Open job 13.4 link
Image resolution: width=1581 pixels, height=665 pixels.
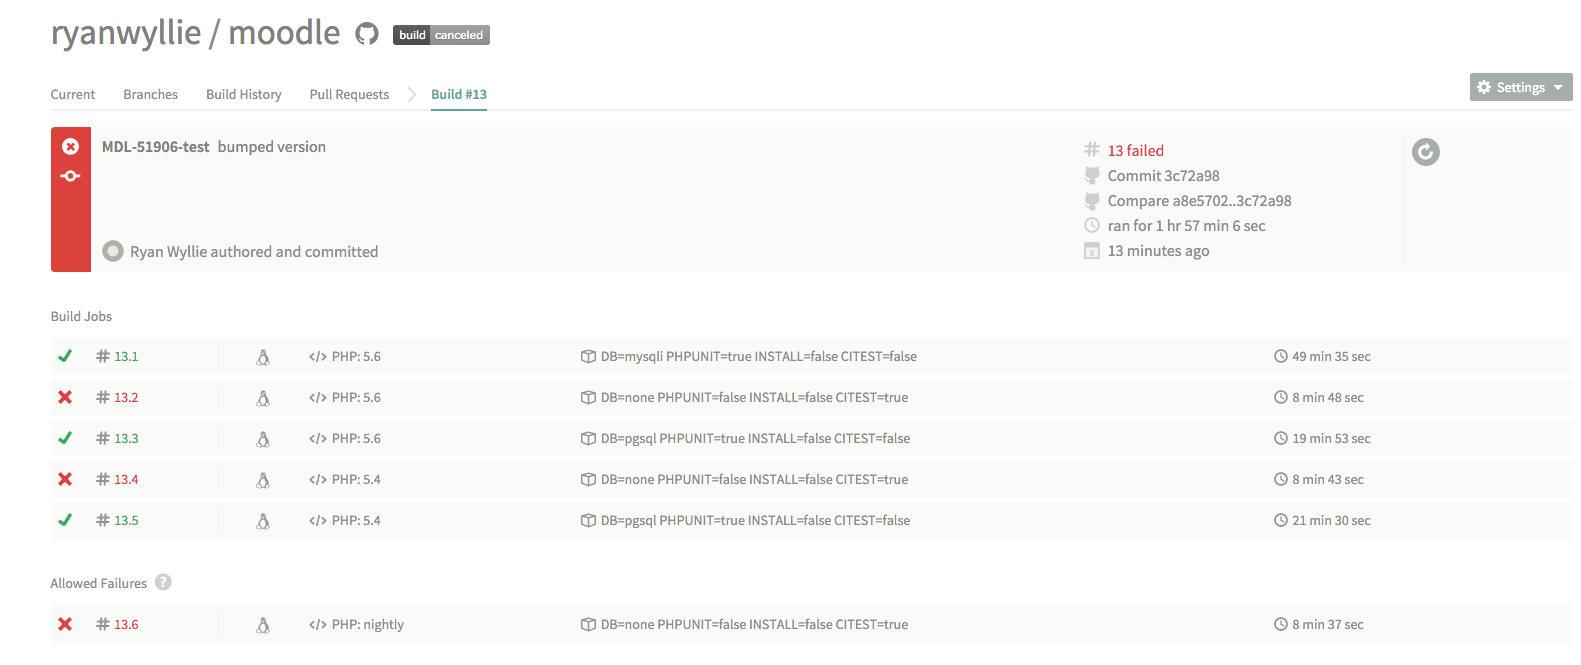[x=126, y=479]
